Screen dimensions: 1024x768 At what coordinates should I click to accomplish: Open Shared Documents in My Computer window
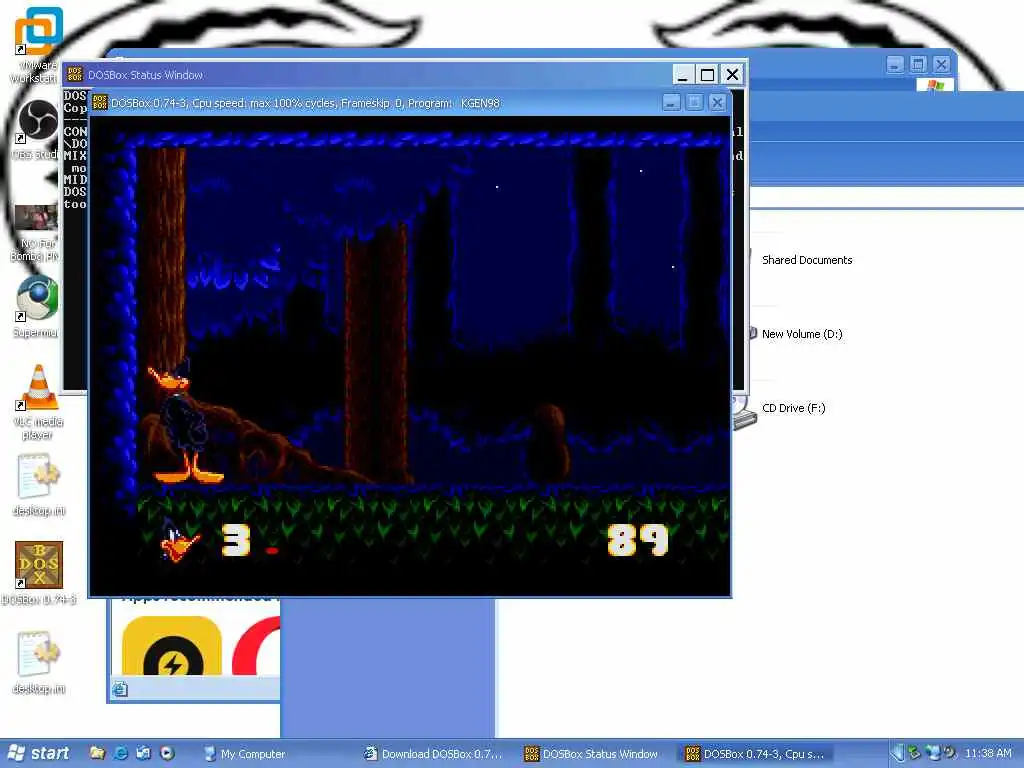[807, 260]
